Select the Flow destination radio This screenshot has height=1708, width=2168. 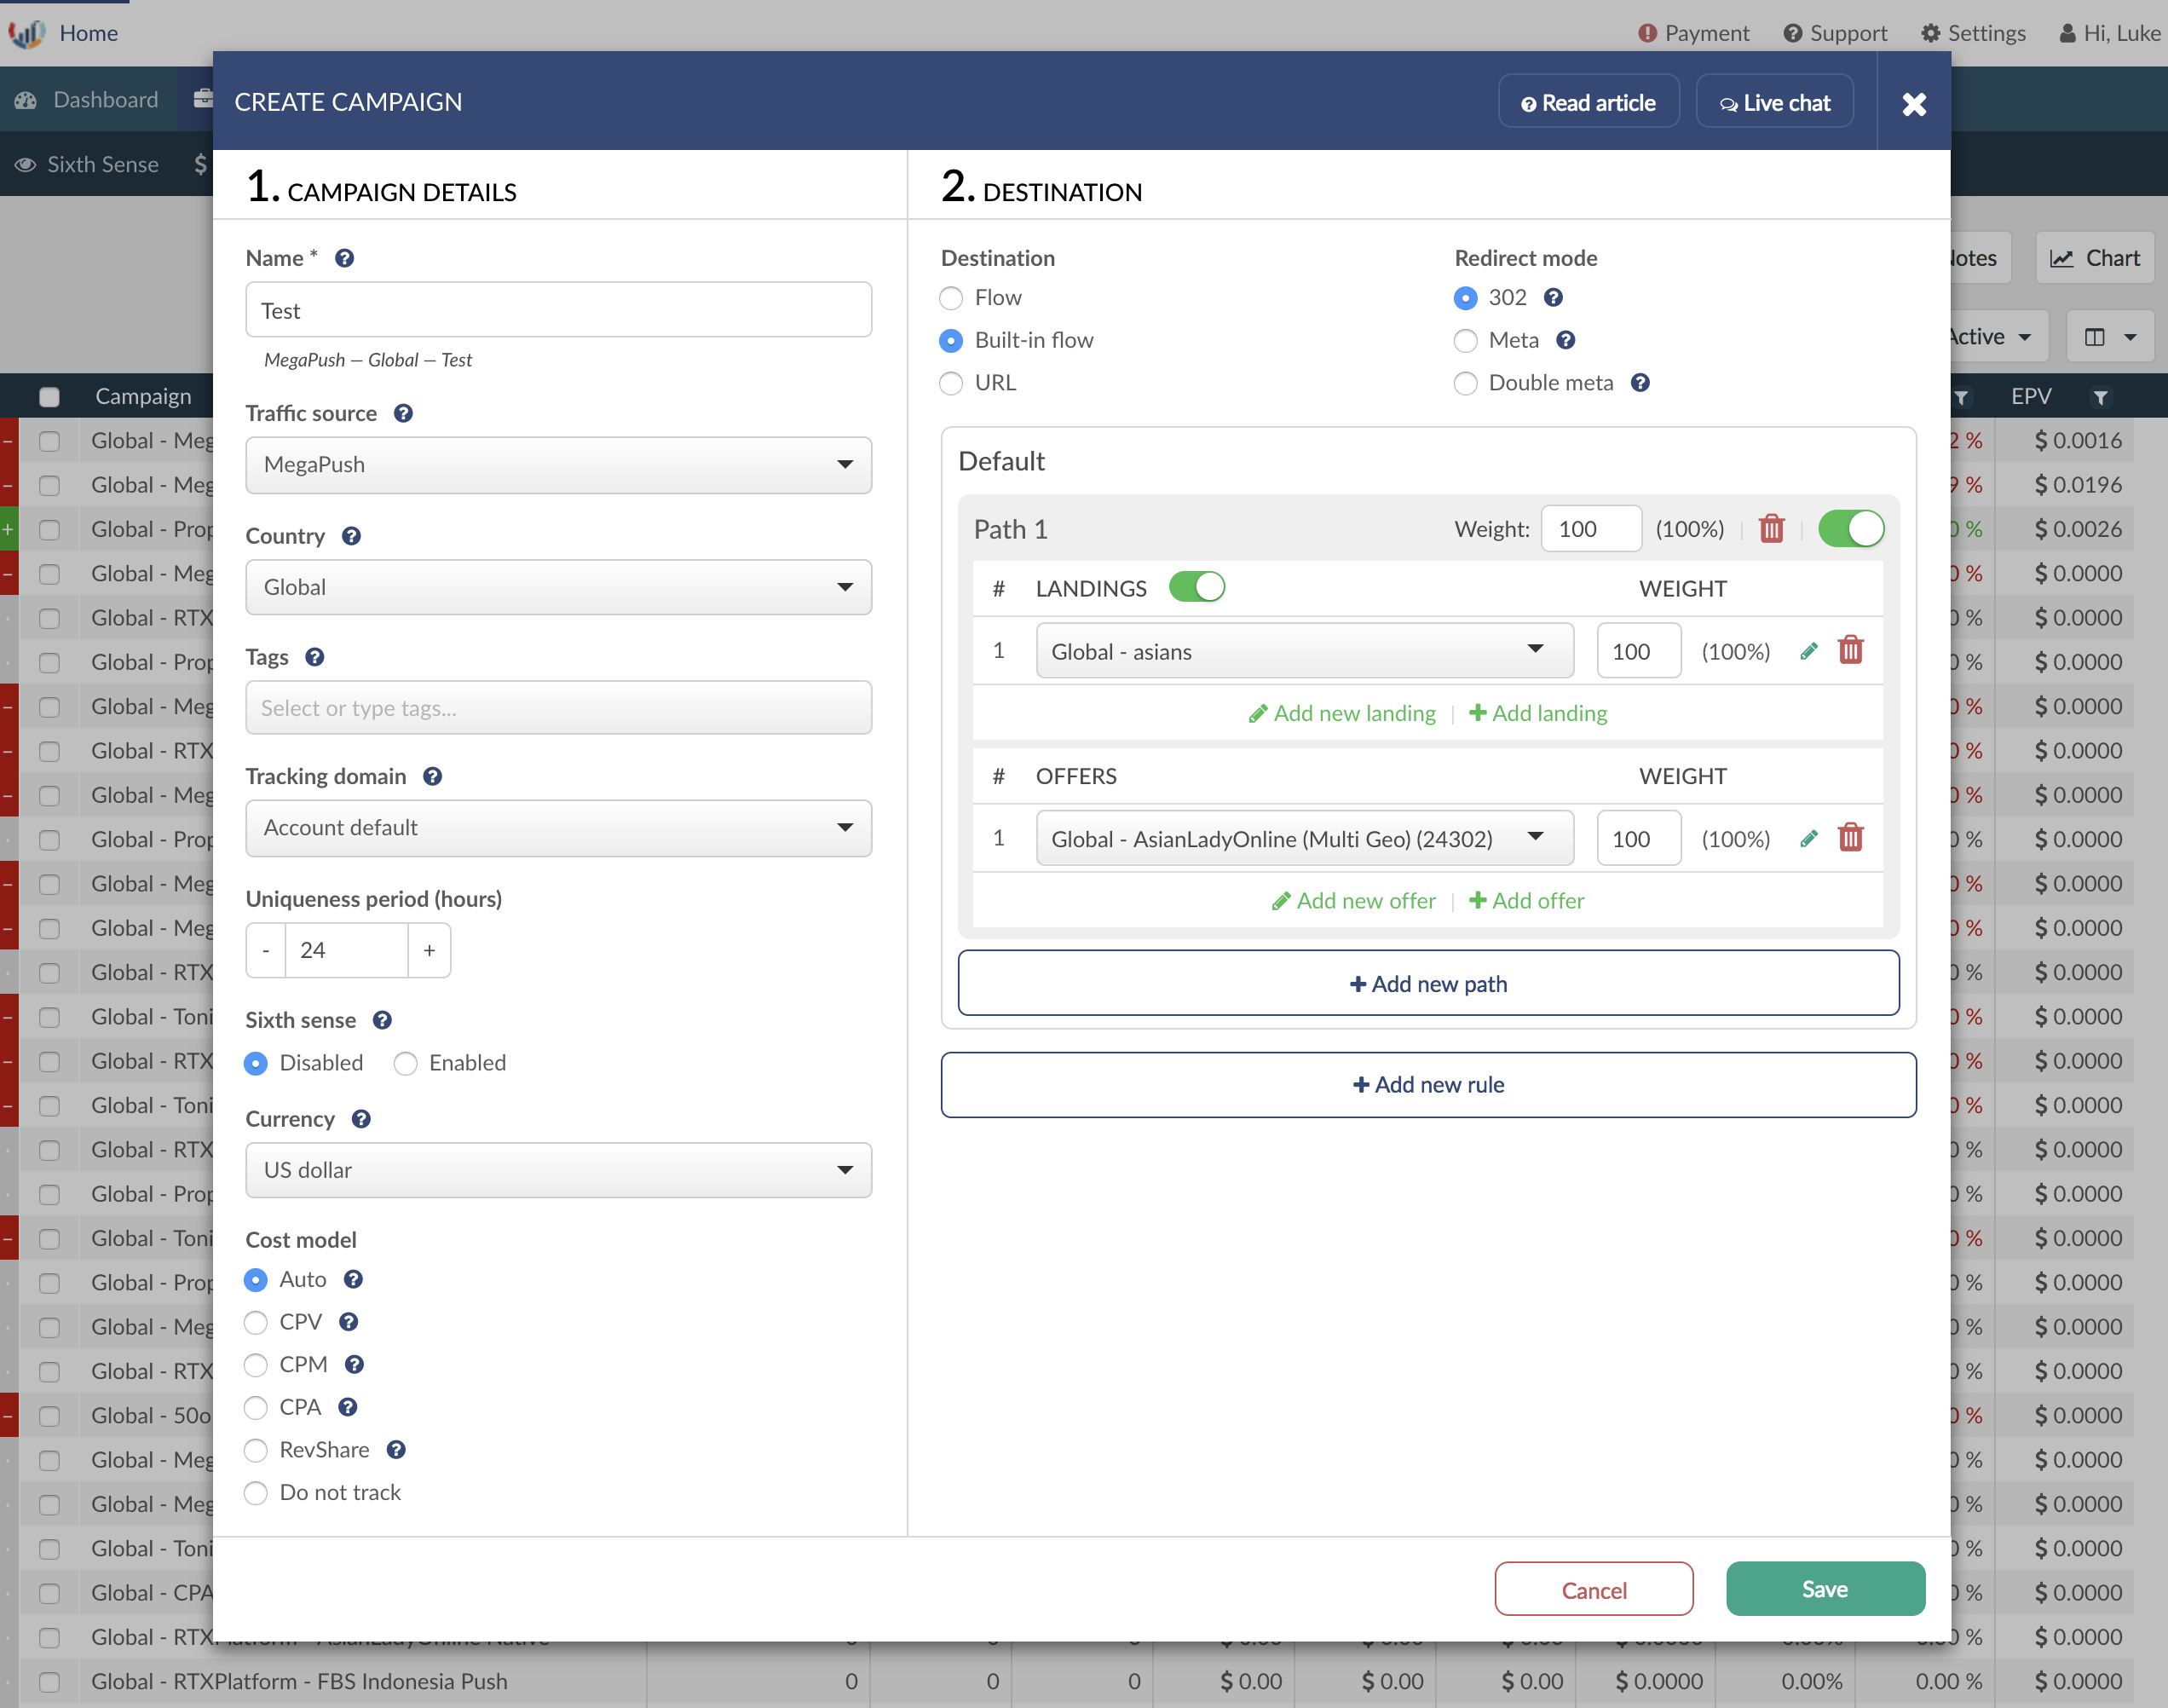(x=951, y=298)
